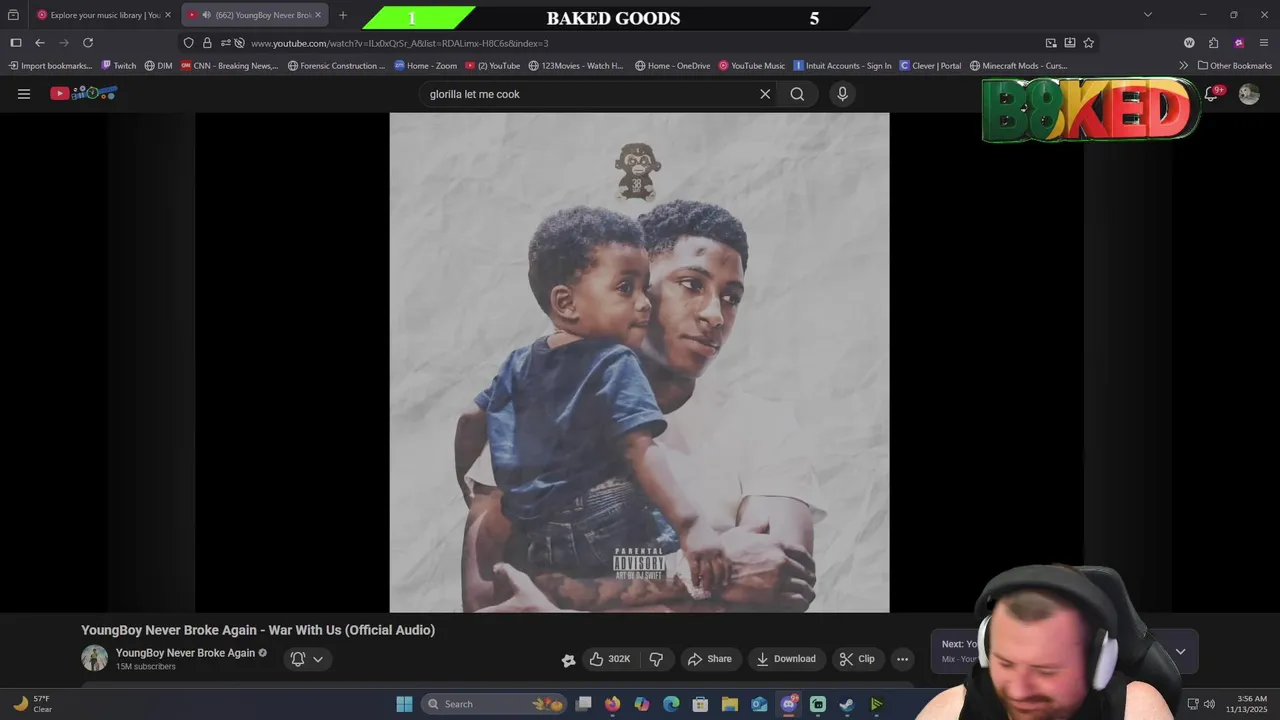Open File Explorer from taskbar
Image resolution: width=1280 pixels, height=720 pixels.
[x=730, y=704]
